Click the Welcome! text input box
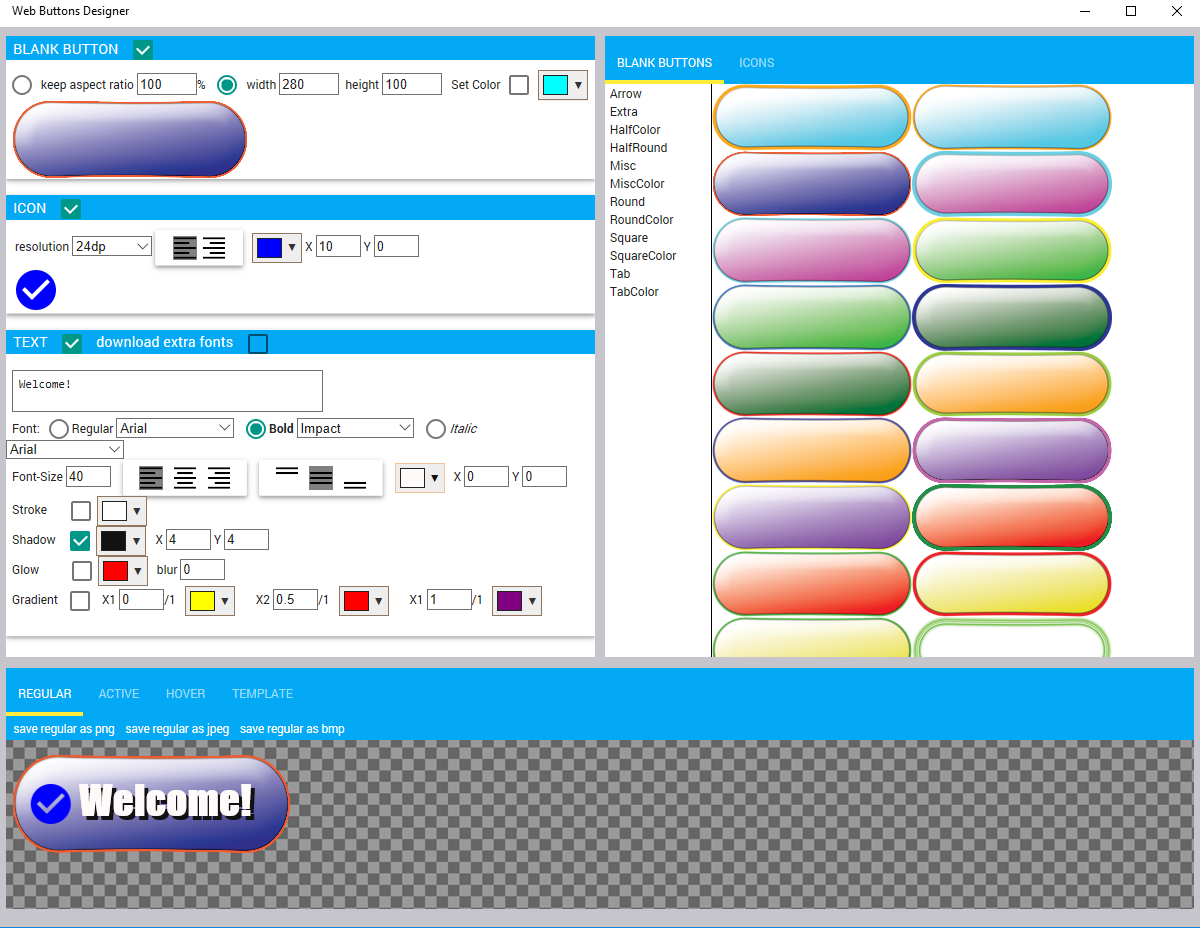 [x=167, y=391]
